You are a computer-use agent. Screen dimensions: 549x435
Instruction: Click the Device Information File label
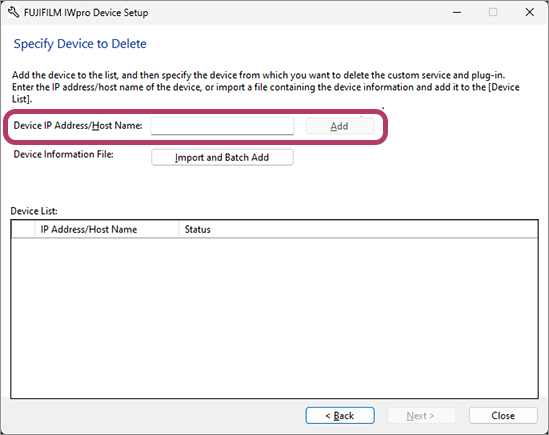coord(63,154)
